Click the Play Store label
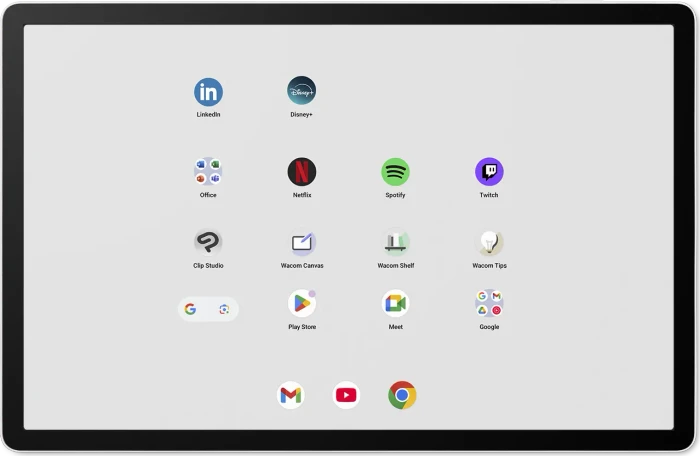This screenshot has height=456, width=700. tap(302, 327)
